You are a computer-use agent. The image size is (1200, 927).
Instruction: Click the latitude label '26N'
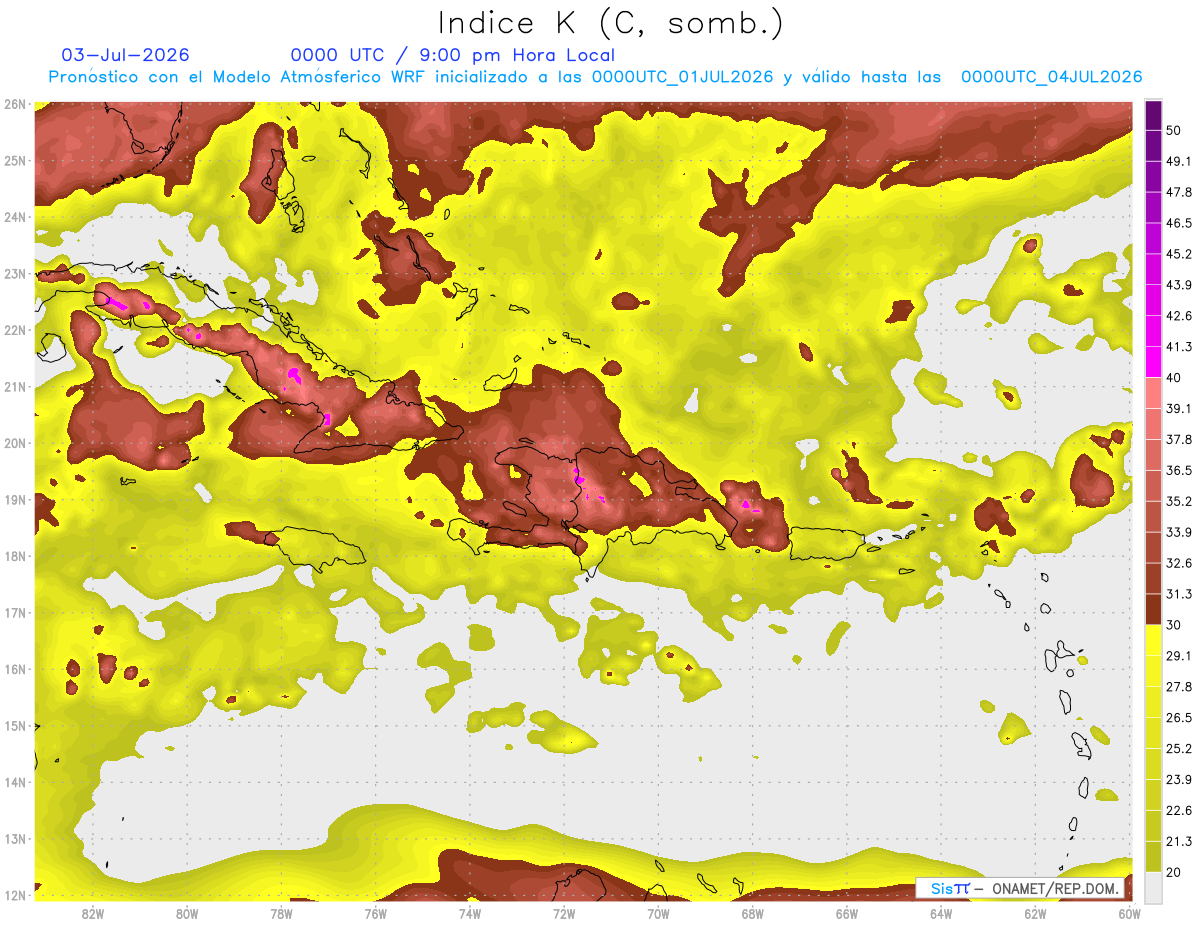click(x=14, y=104)
